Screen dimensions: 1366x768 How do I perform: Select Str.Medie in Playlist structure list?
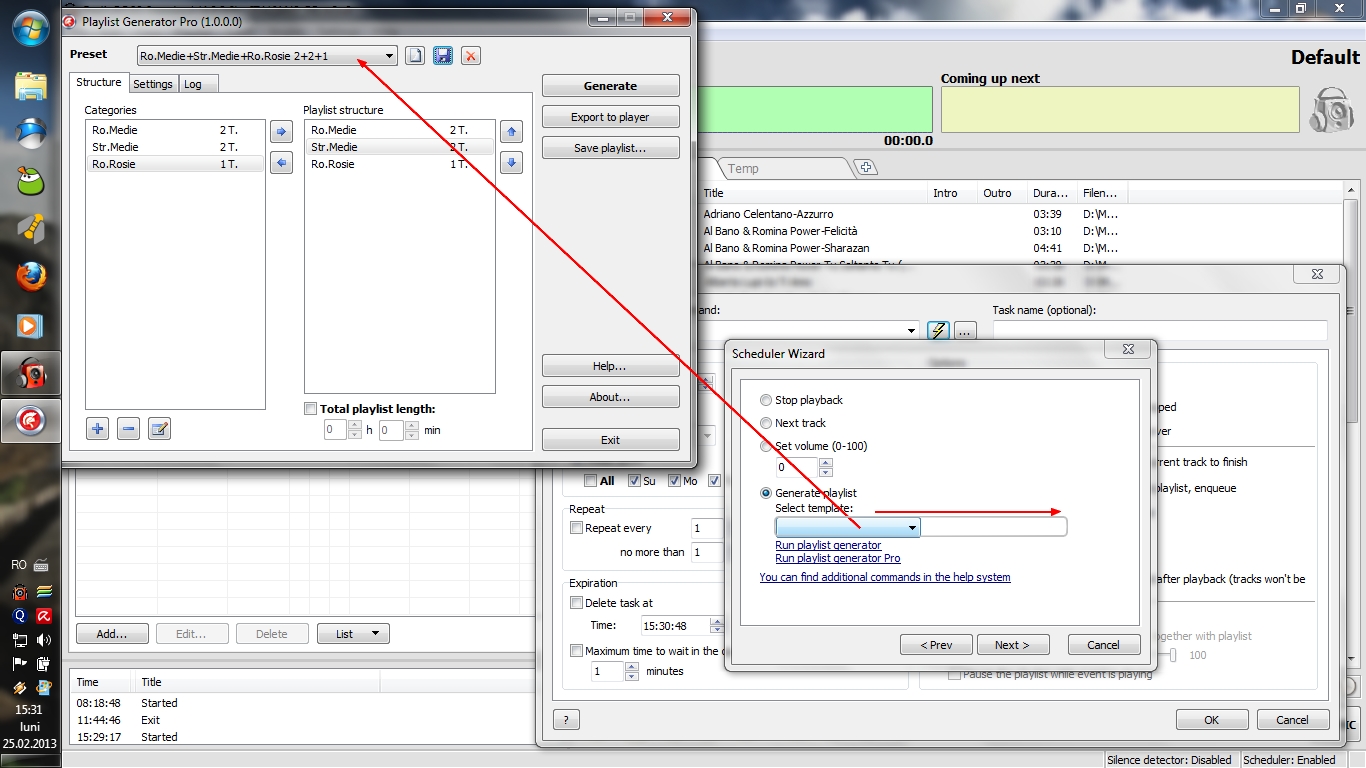click(400, 147)
